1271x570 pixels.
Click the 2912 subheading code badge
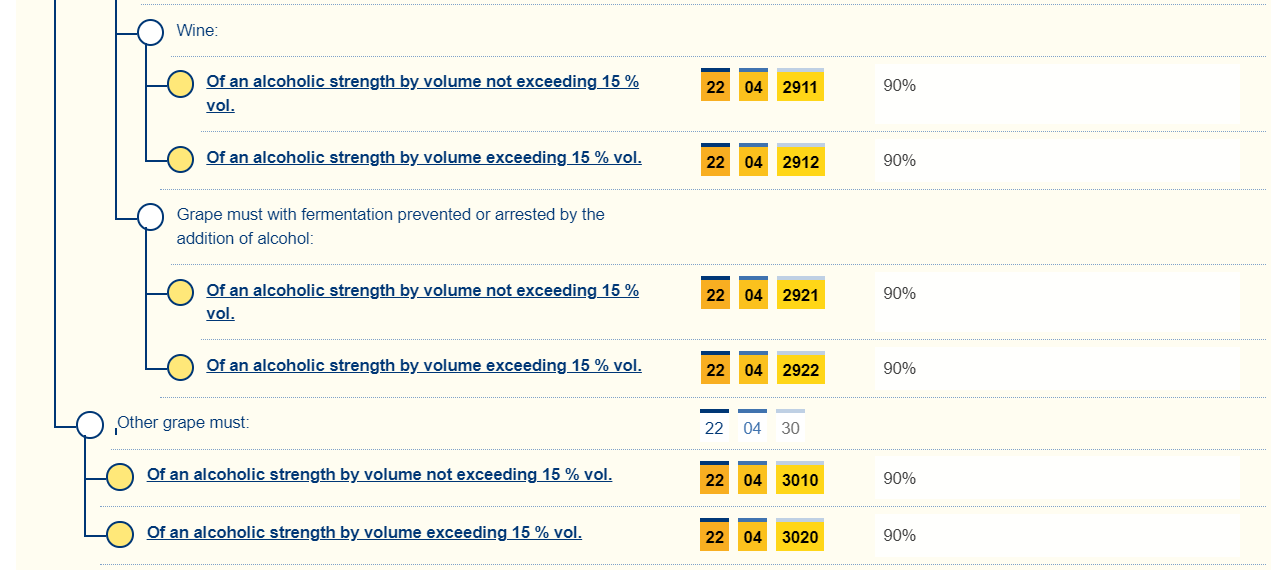(x=800, y=162)
